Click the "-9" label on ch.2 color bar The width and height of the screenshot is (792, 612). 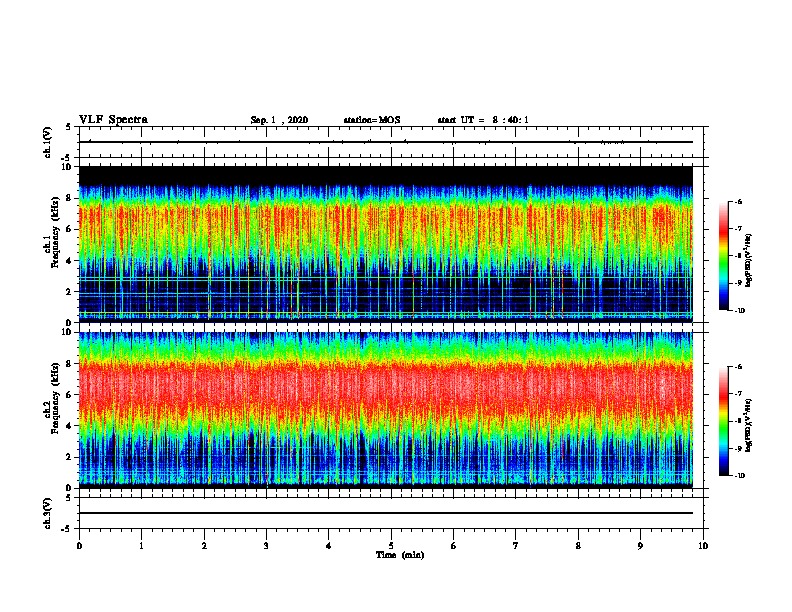pyautogui.click(x=738, y=448)
